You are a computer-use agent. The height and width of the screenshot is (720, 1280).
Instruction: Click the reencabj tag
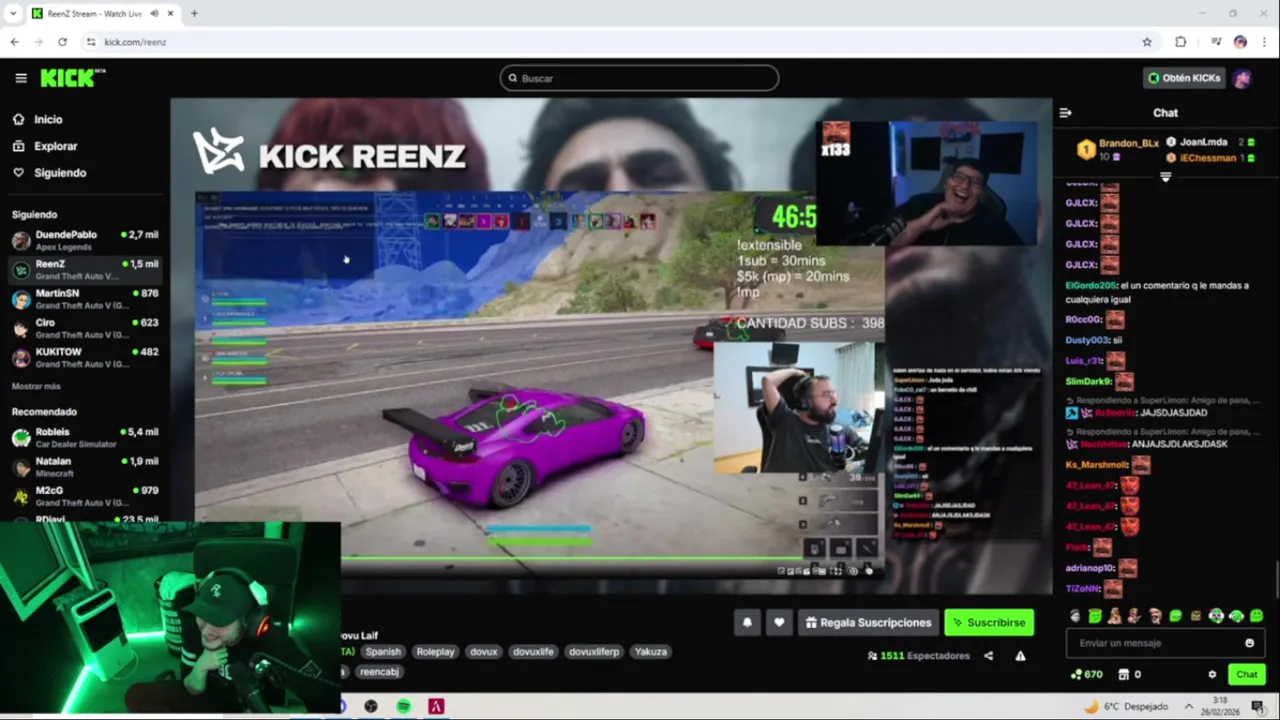coord(379,672)
